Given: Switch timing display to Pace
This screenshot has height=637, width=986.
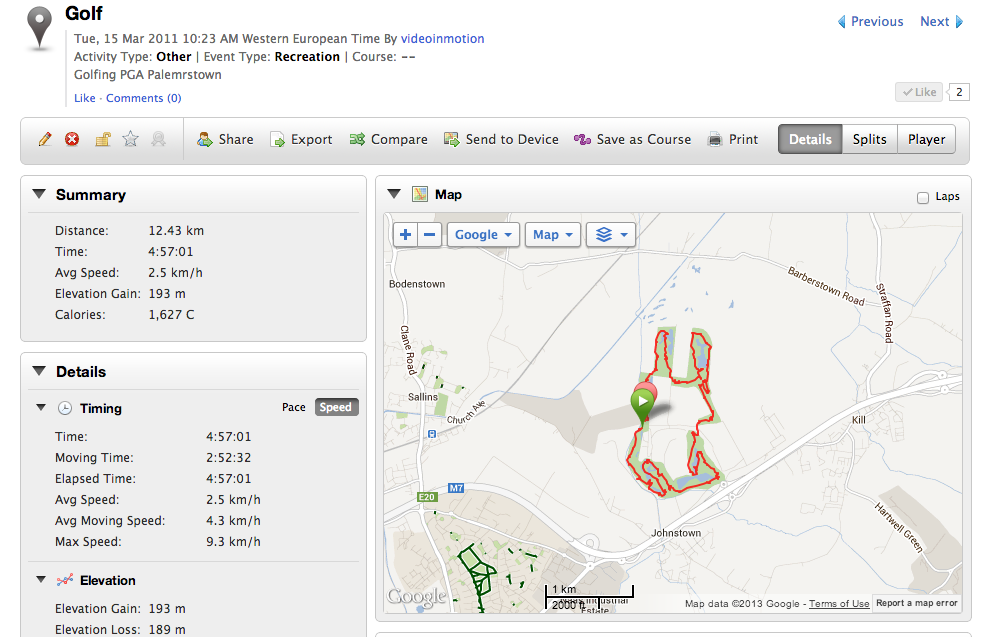Looking at the screenshot, I should pos(294,407).
